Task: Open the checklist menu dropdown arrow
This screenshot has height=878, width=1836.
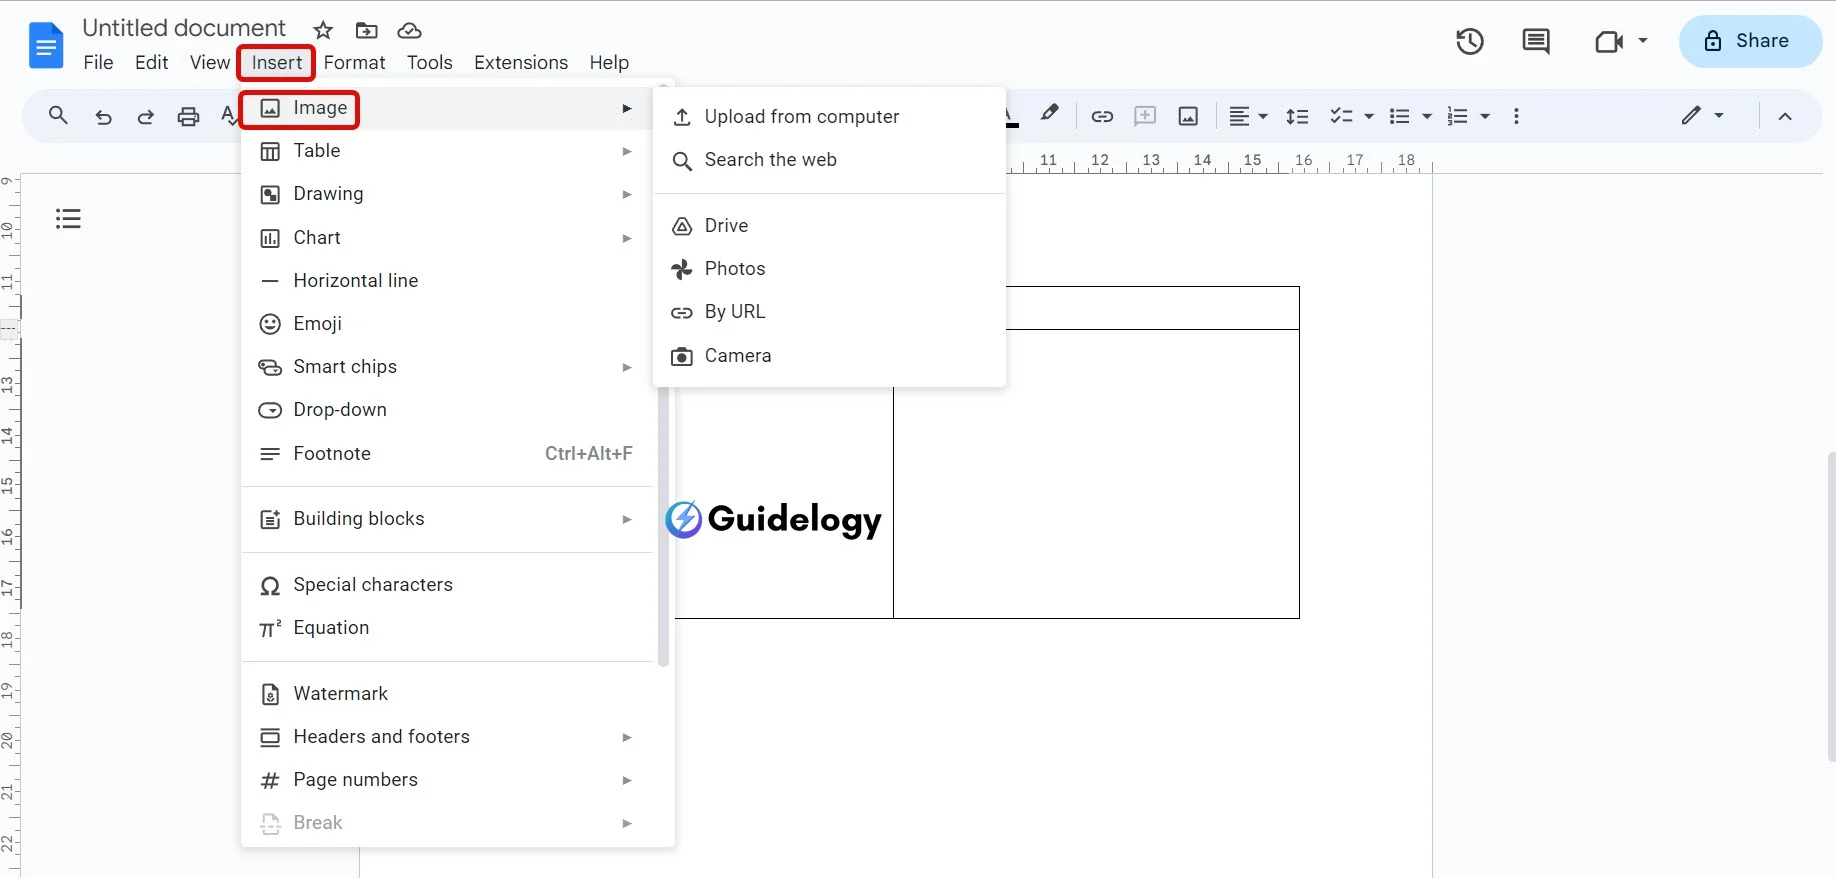Action: [1369, 117]
